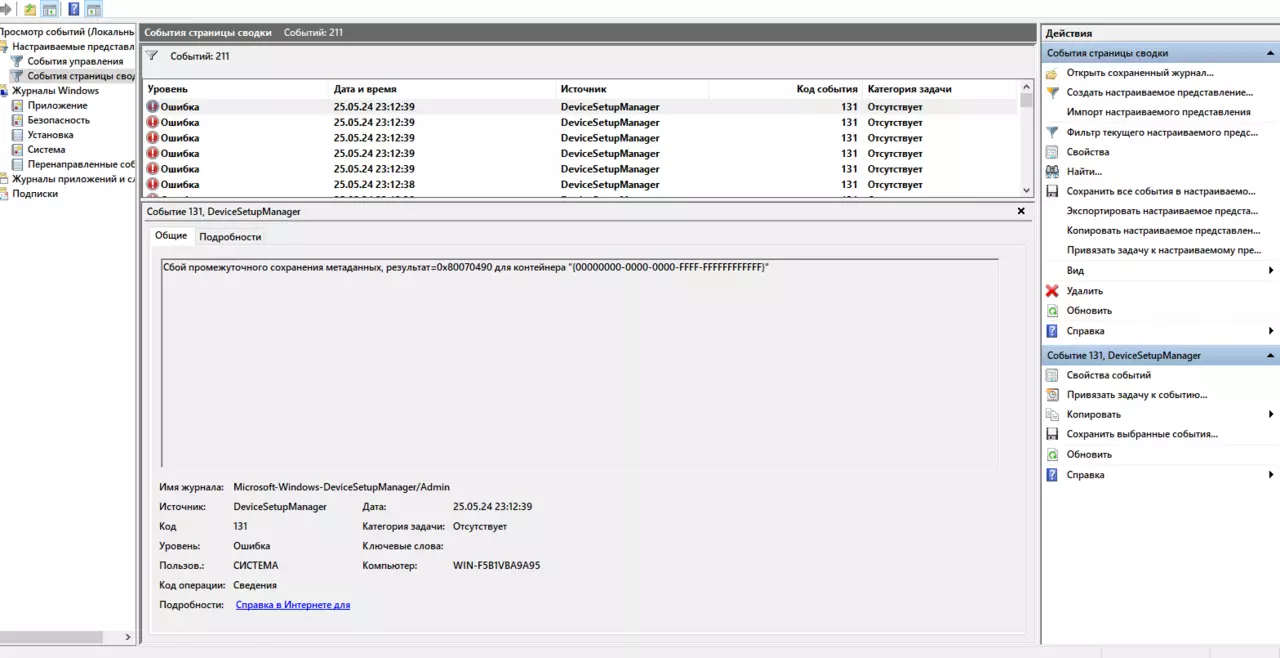Expand Справка submenu under Событие 131 section
Viewport: 1280px width, 658px height.
coord(1271,475)
